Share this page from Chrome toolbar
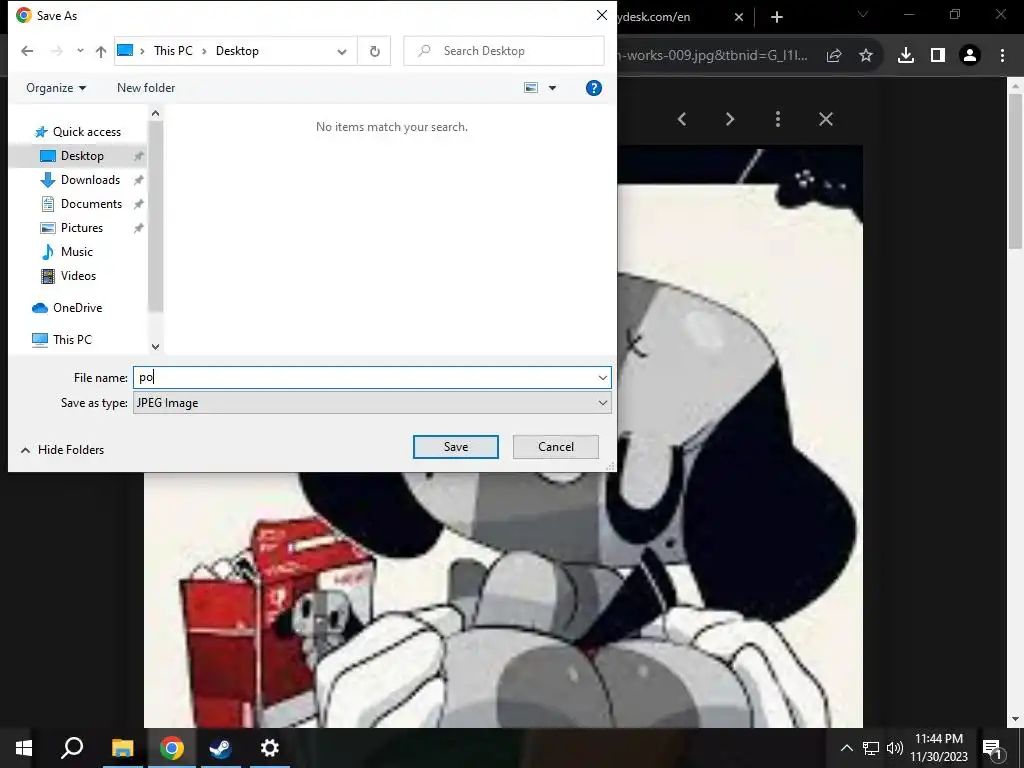1024x768 pixels. (834, 56)
